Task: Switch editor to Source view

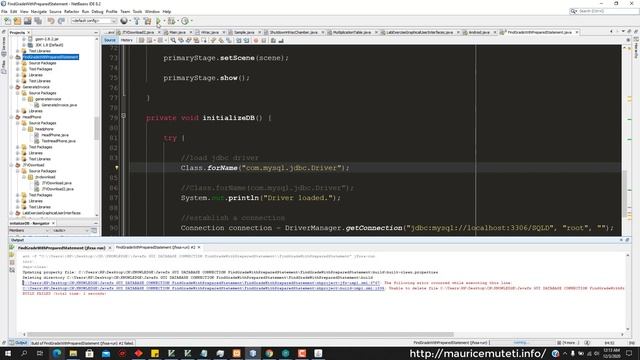Action: pyautogui.click(x=110, y=40)
